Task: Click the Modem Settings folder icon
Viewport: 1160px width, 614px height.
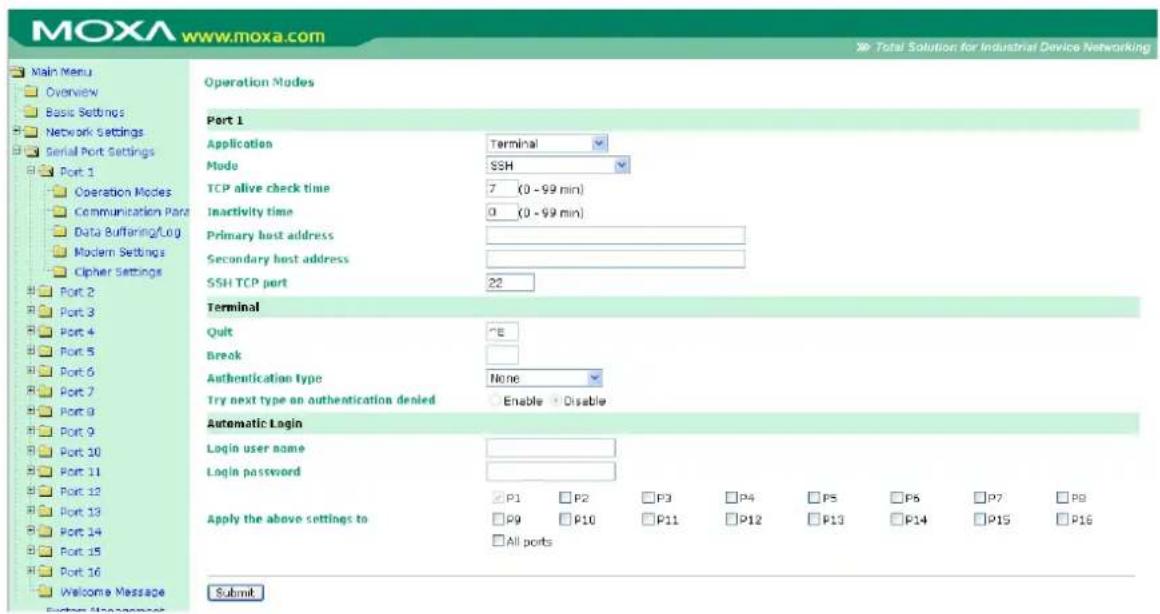Action: click(60, 252)
